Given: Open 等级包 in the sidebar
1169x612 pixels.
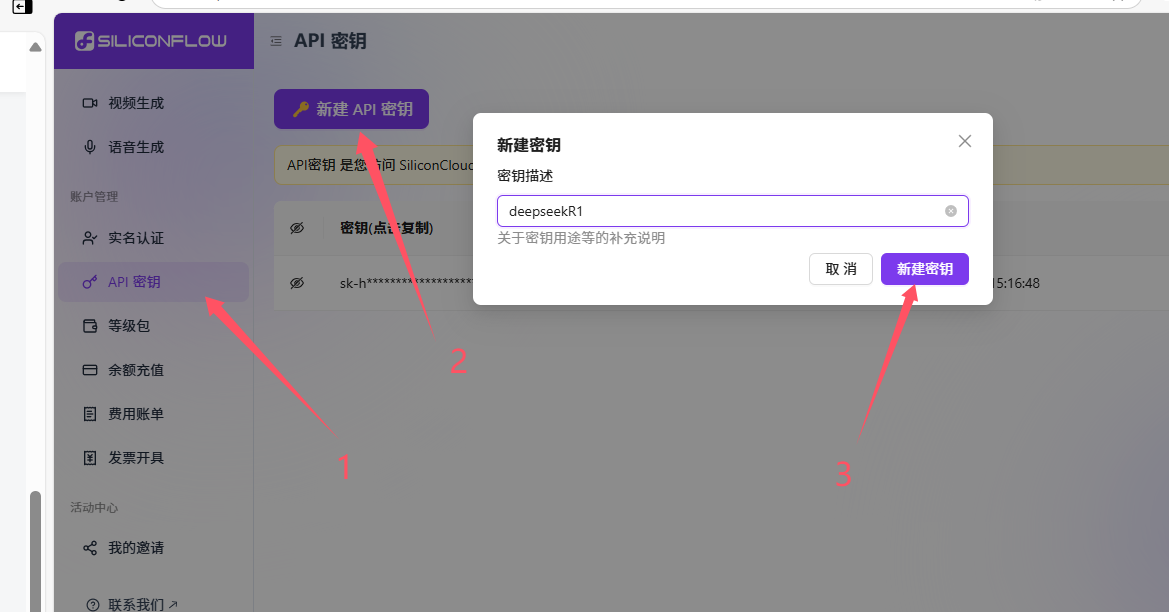Looking at the screenshot, I should [x=154, y=326].
